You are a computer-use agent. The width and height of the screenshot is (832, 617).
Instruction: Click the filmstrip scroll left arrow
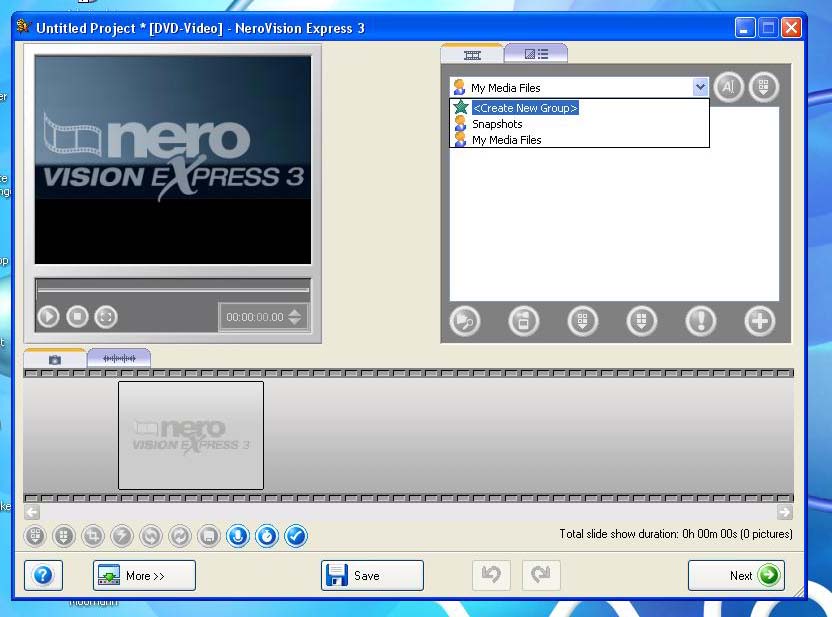[x=32, y=512]
